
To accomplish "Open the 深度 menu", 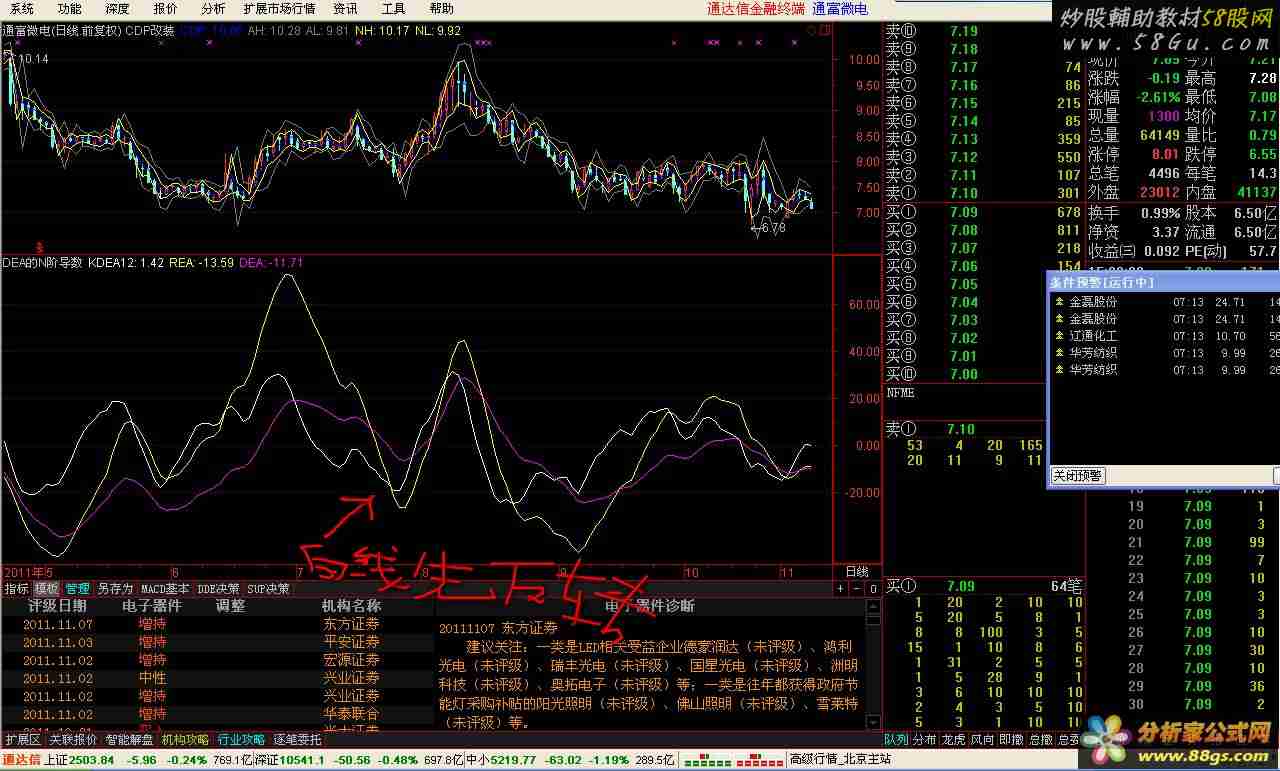I will click(118, 8).
